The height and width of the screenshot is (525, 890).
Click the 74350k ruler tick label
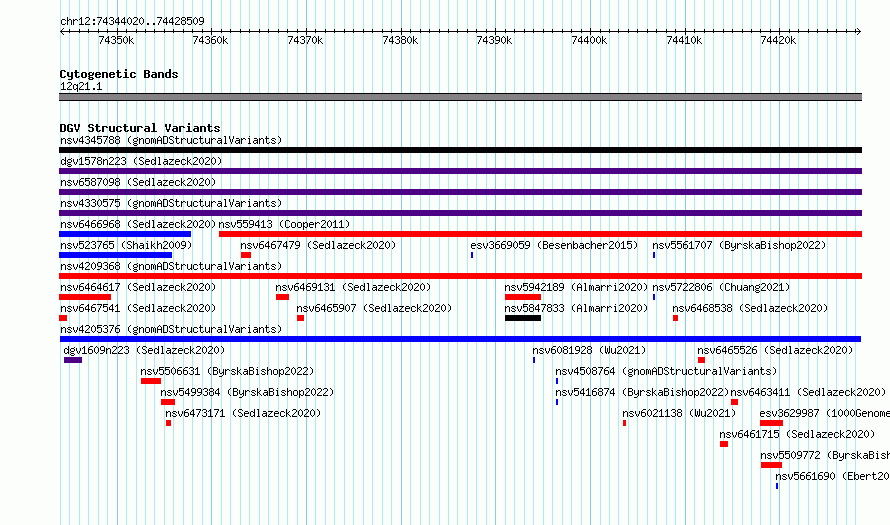116,40
